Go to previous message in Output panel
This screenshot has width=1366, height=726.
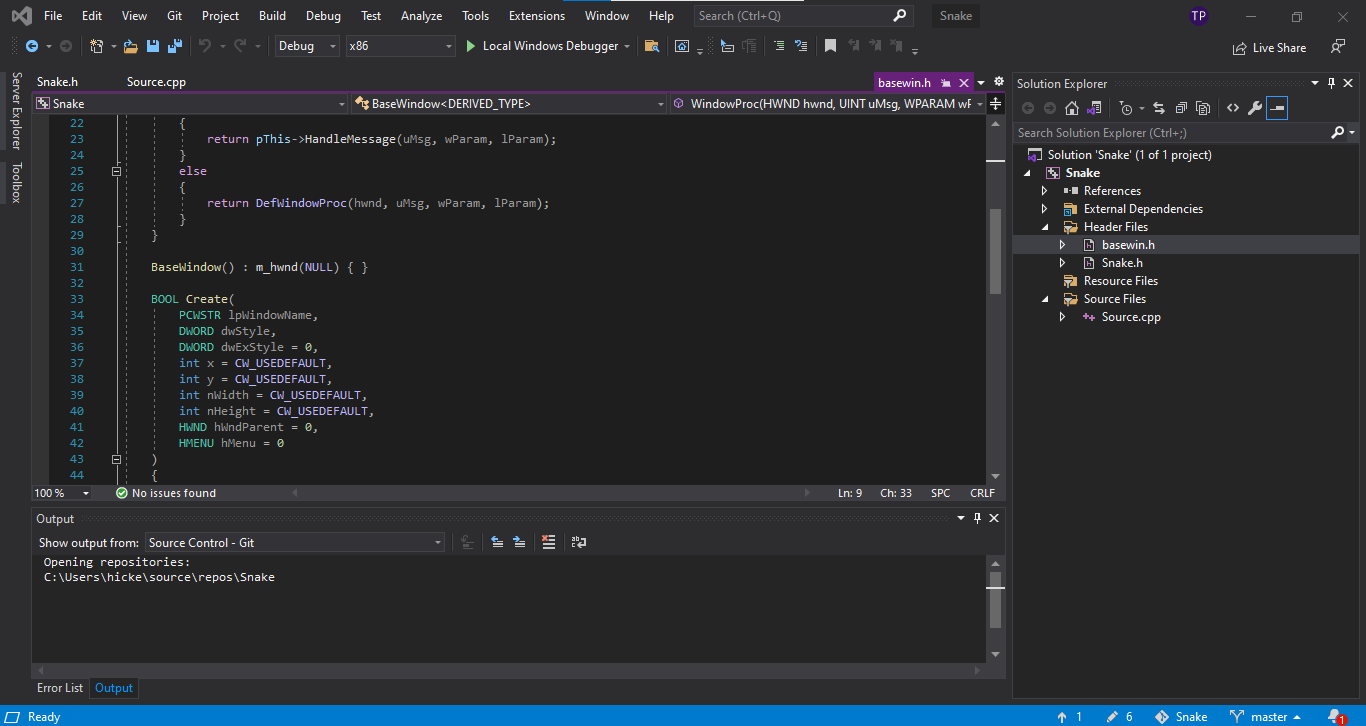pos(497,542)
